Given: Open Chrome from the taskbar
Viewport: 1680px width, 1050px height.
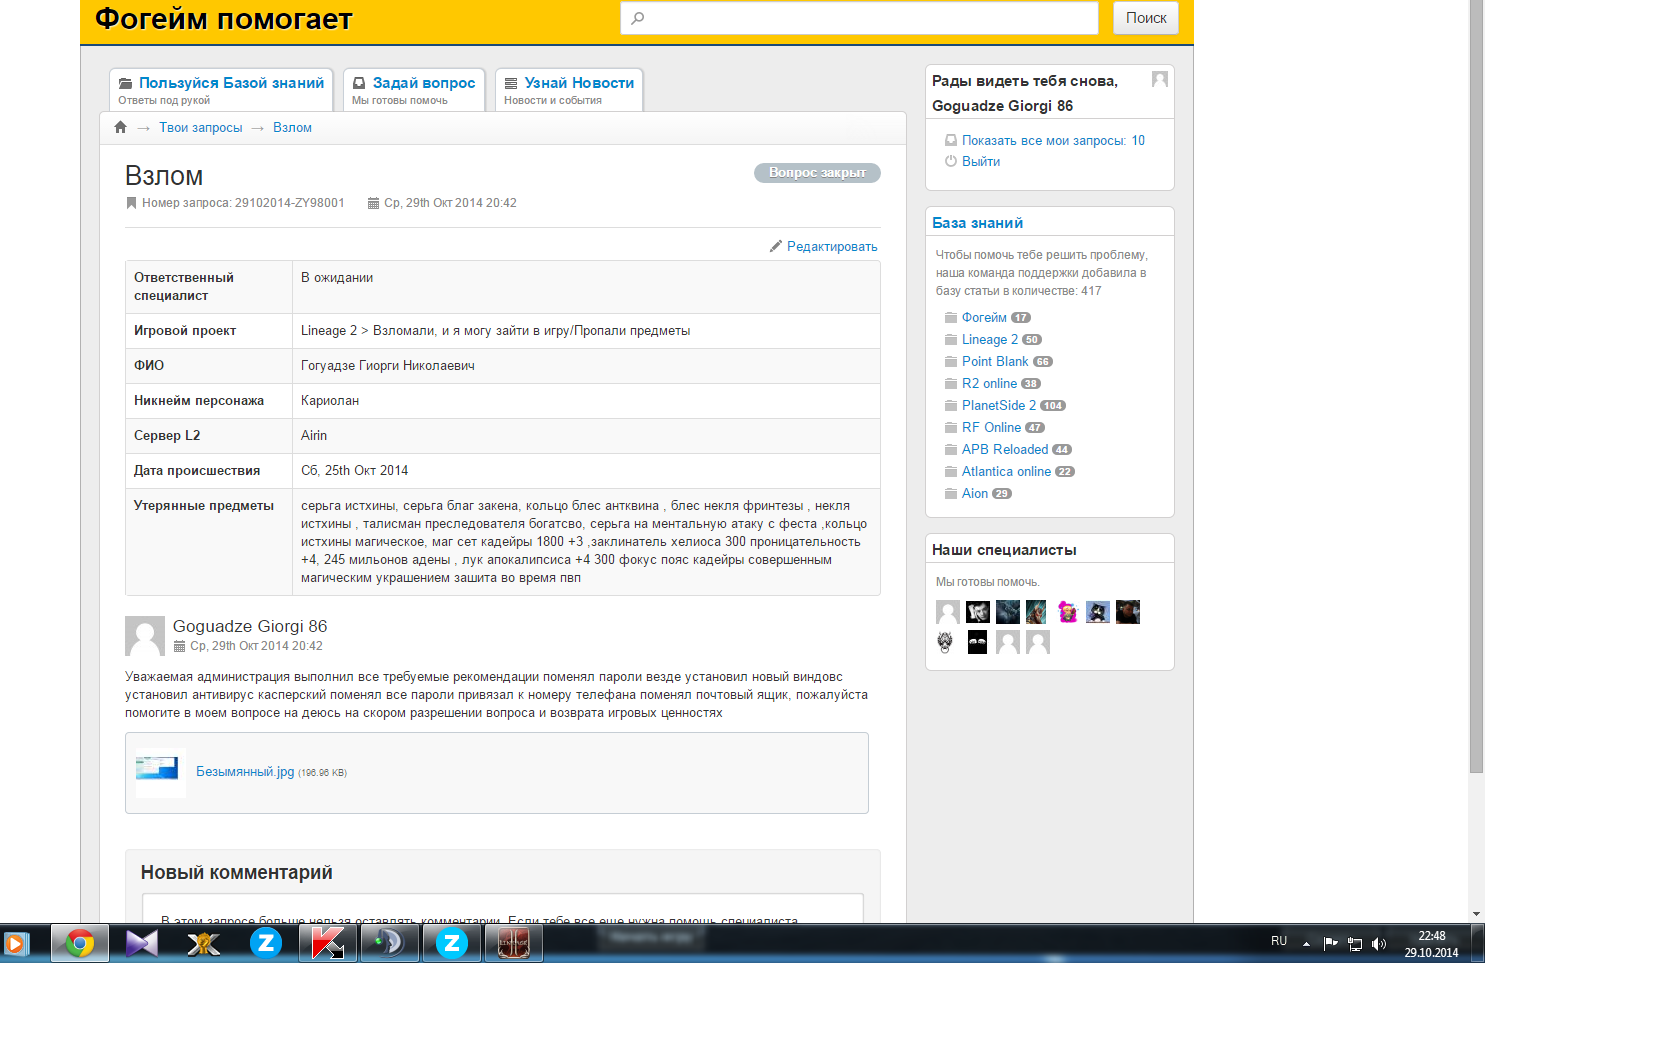Looking at the screenshot, I should click(80, 943).
